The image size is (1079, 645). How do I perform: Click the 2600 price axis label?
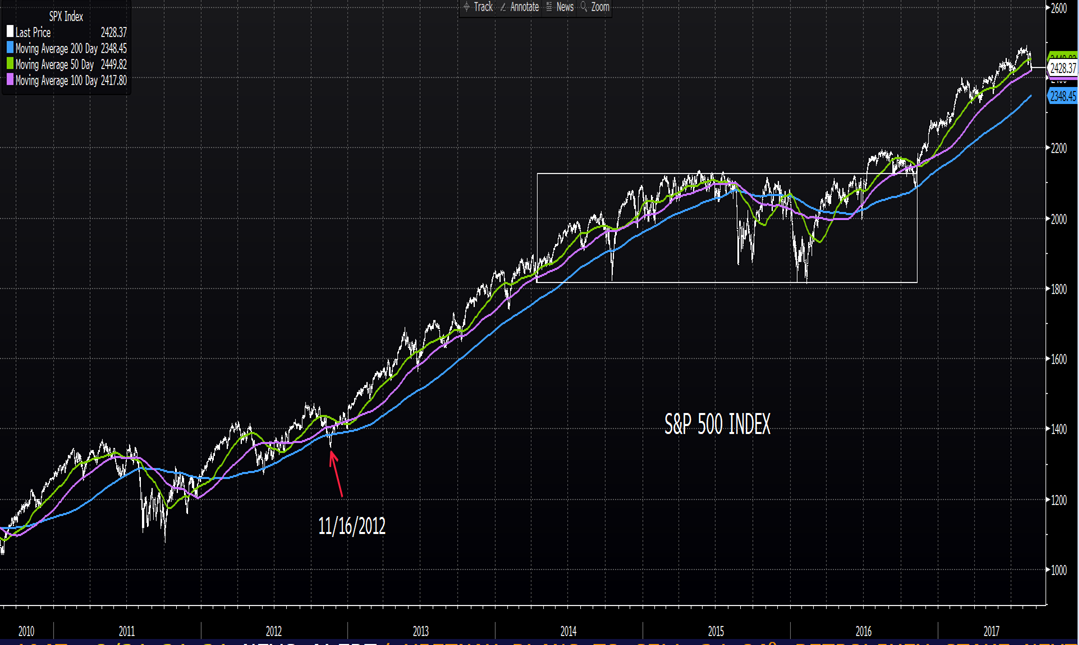click(1058, 8)
